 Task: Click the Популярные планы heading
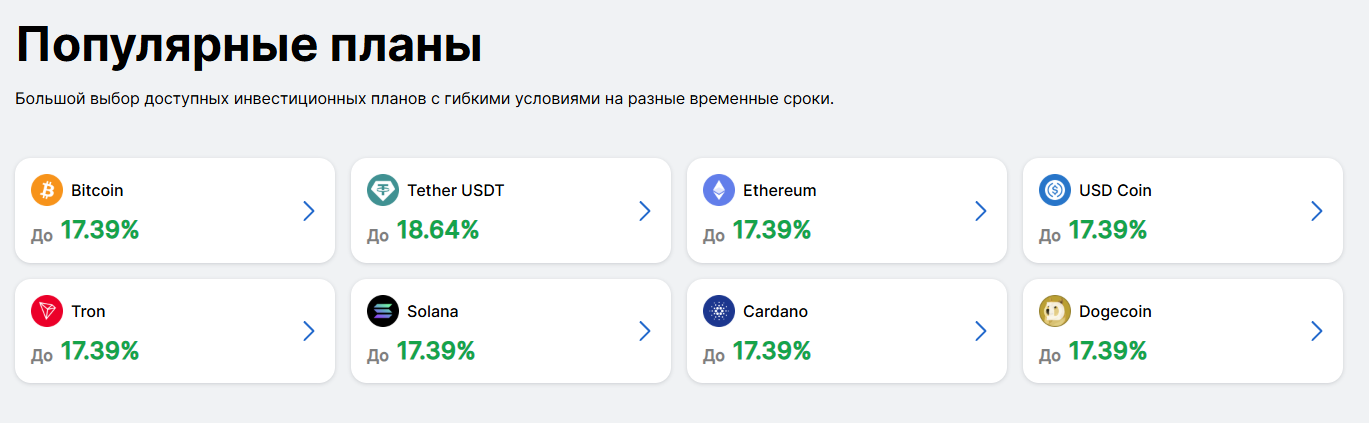click(x=249, y=45)
